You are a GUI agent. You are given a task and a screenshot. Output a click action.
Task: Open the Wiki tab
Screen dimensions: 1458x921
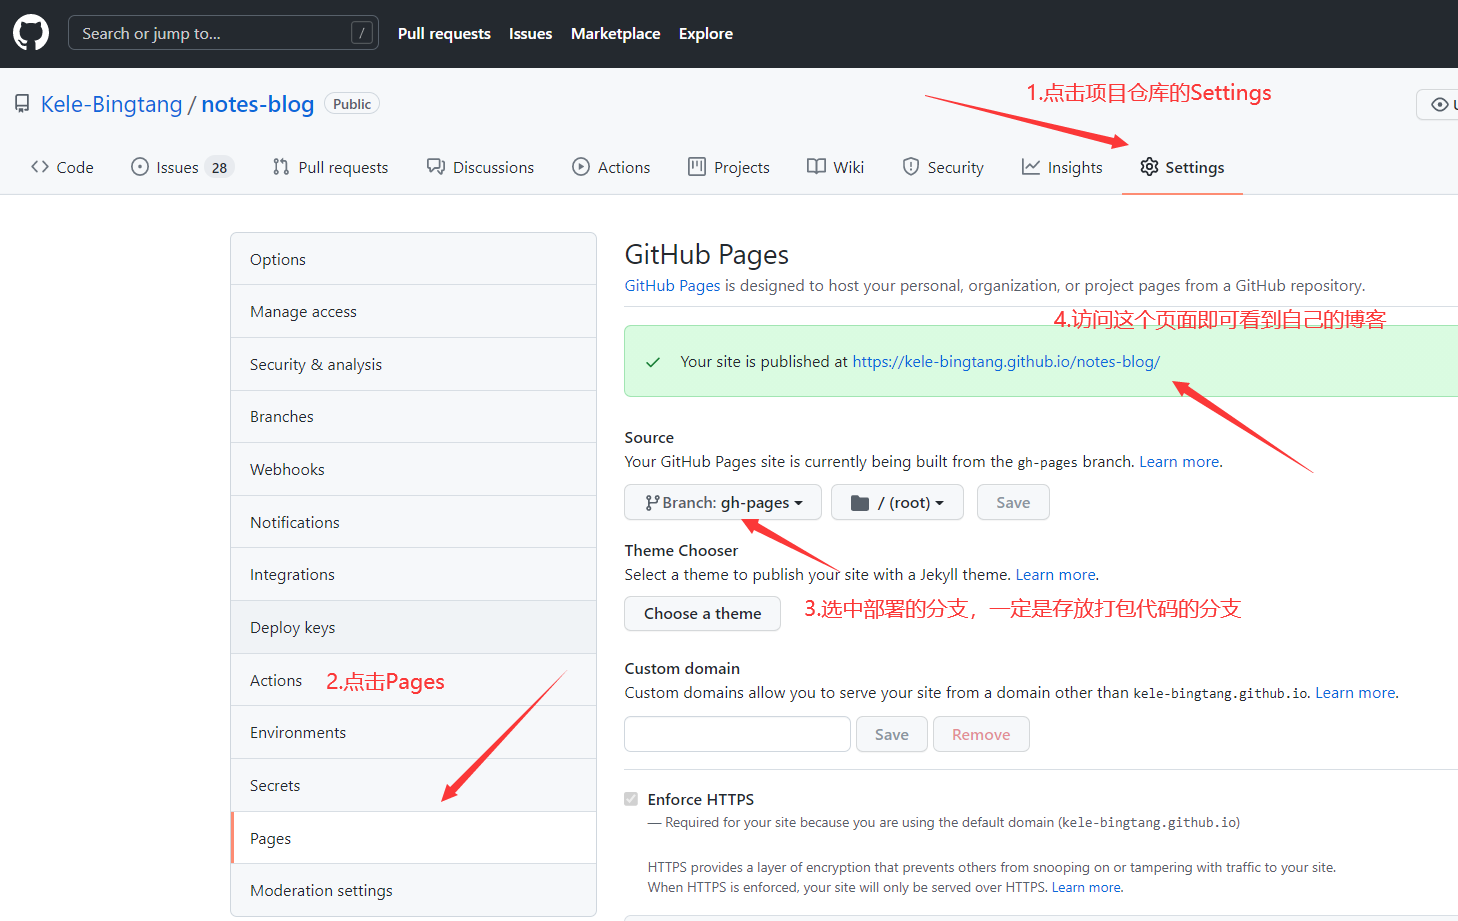[836, 167]
